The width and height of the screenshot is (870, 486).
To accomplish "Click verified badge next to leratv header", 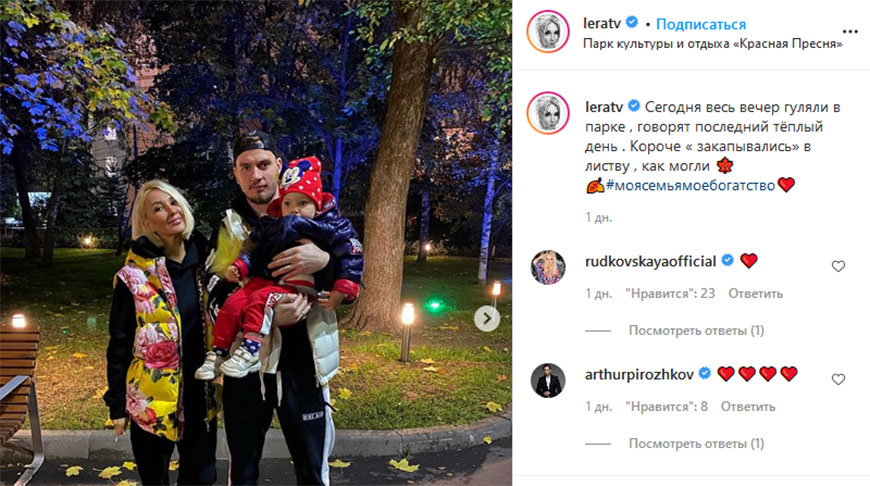I will 631,22.
